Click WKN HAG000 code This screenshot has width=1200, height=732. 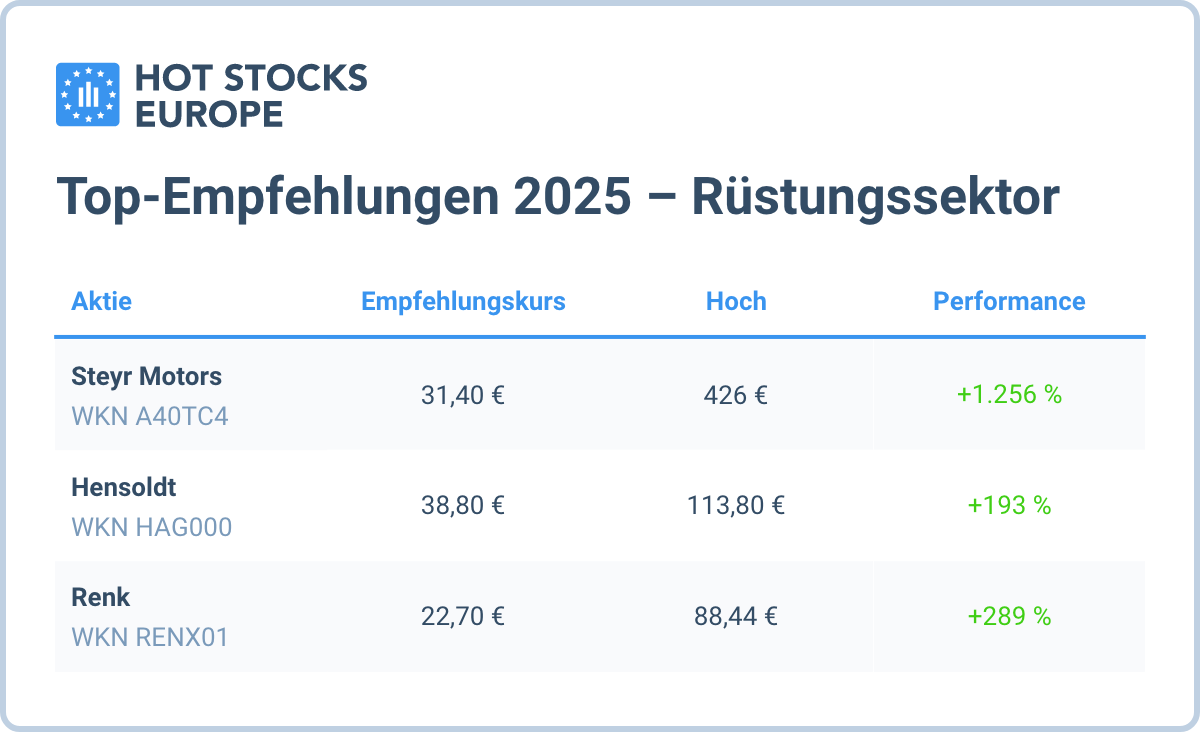[x=152, y=526]
